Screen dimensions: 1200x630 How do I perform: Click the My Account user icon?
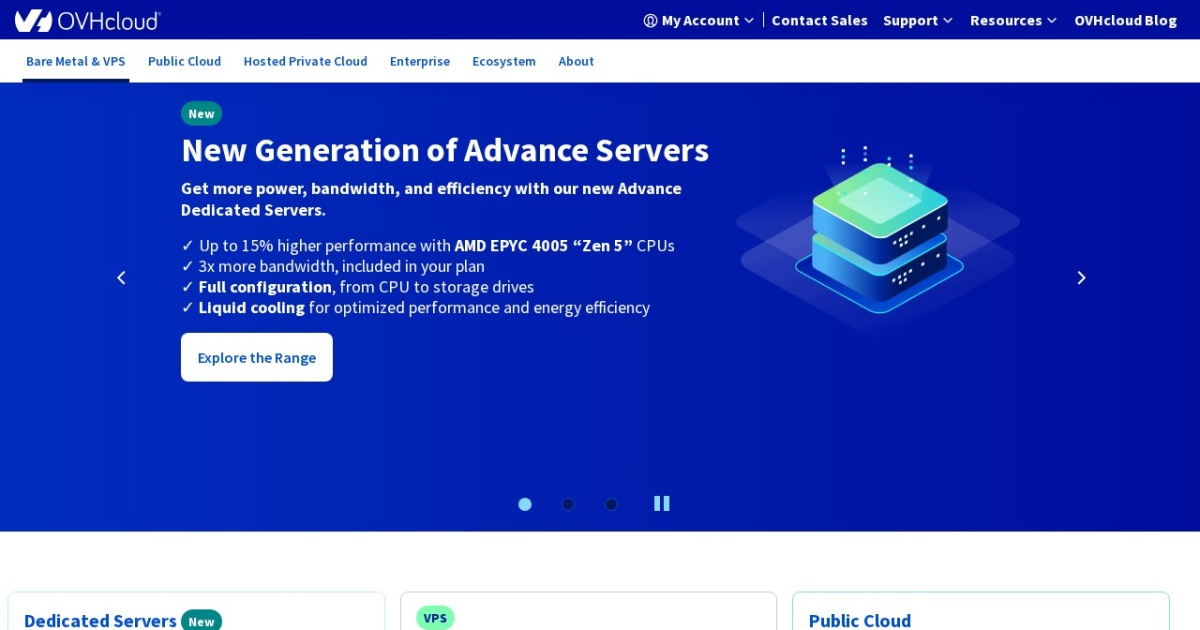pyautogui.click(x=651, y=20)
